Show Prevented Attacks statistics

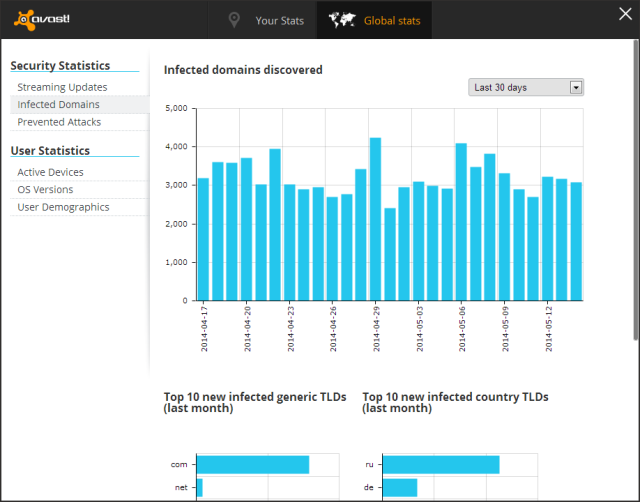[59, 122]
